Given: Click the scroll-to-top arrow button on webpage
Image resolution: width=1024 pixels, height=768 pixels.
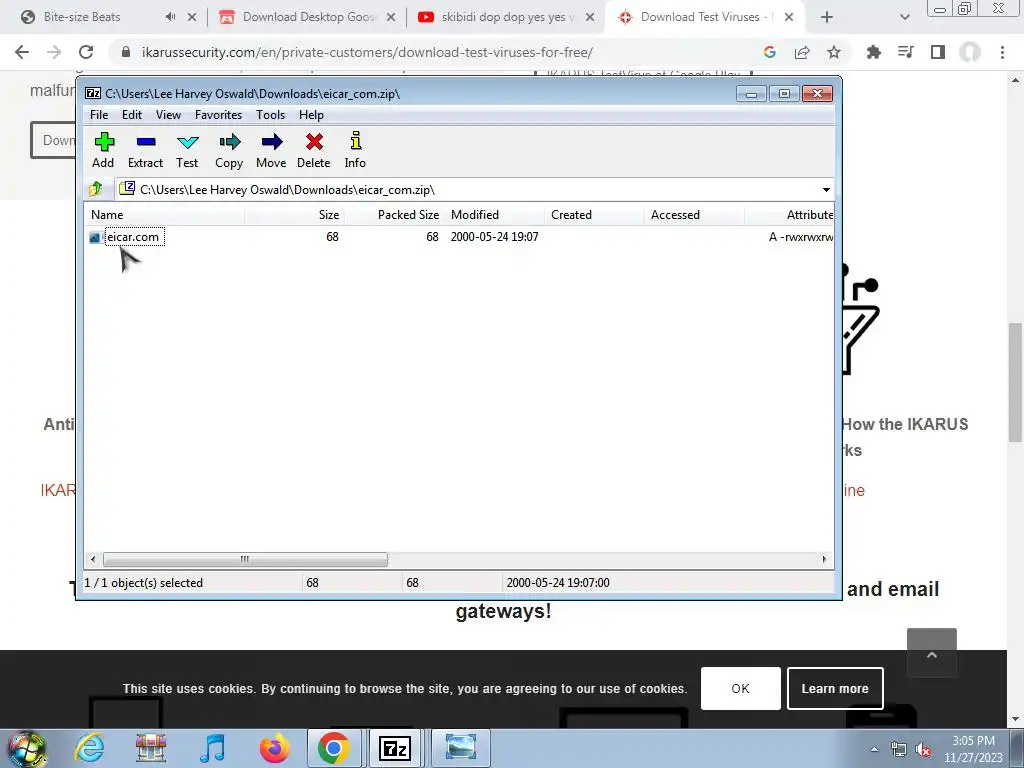Looking at the screenshot, I should (x=932, y=653).
